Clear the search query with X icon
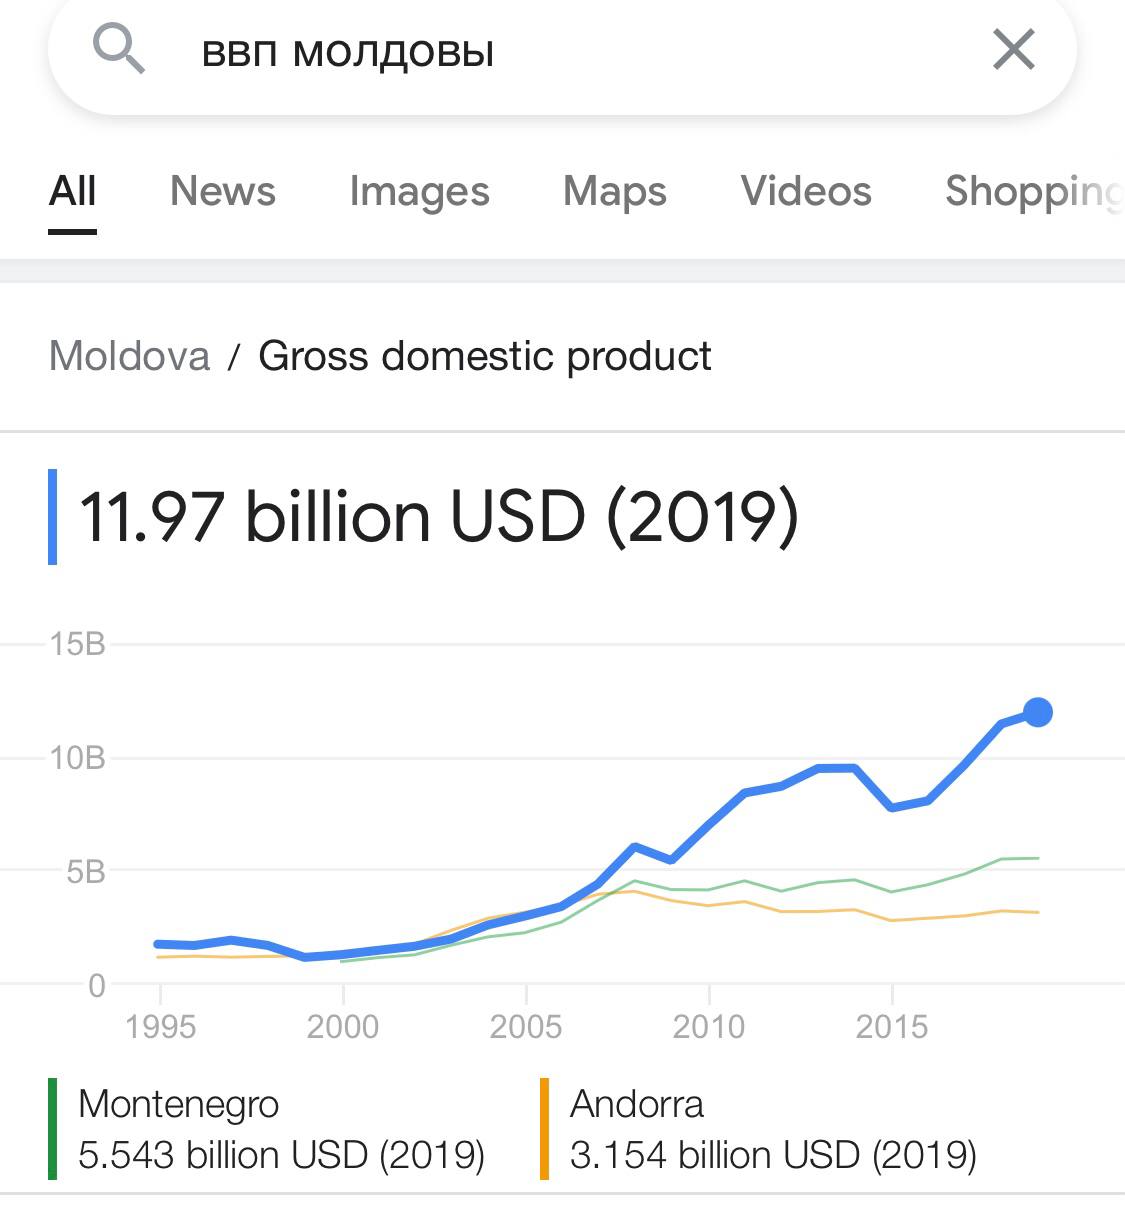The width and height of the screenshot is (1125, 1211). coord(1013,49)
